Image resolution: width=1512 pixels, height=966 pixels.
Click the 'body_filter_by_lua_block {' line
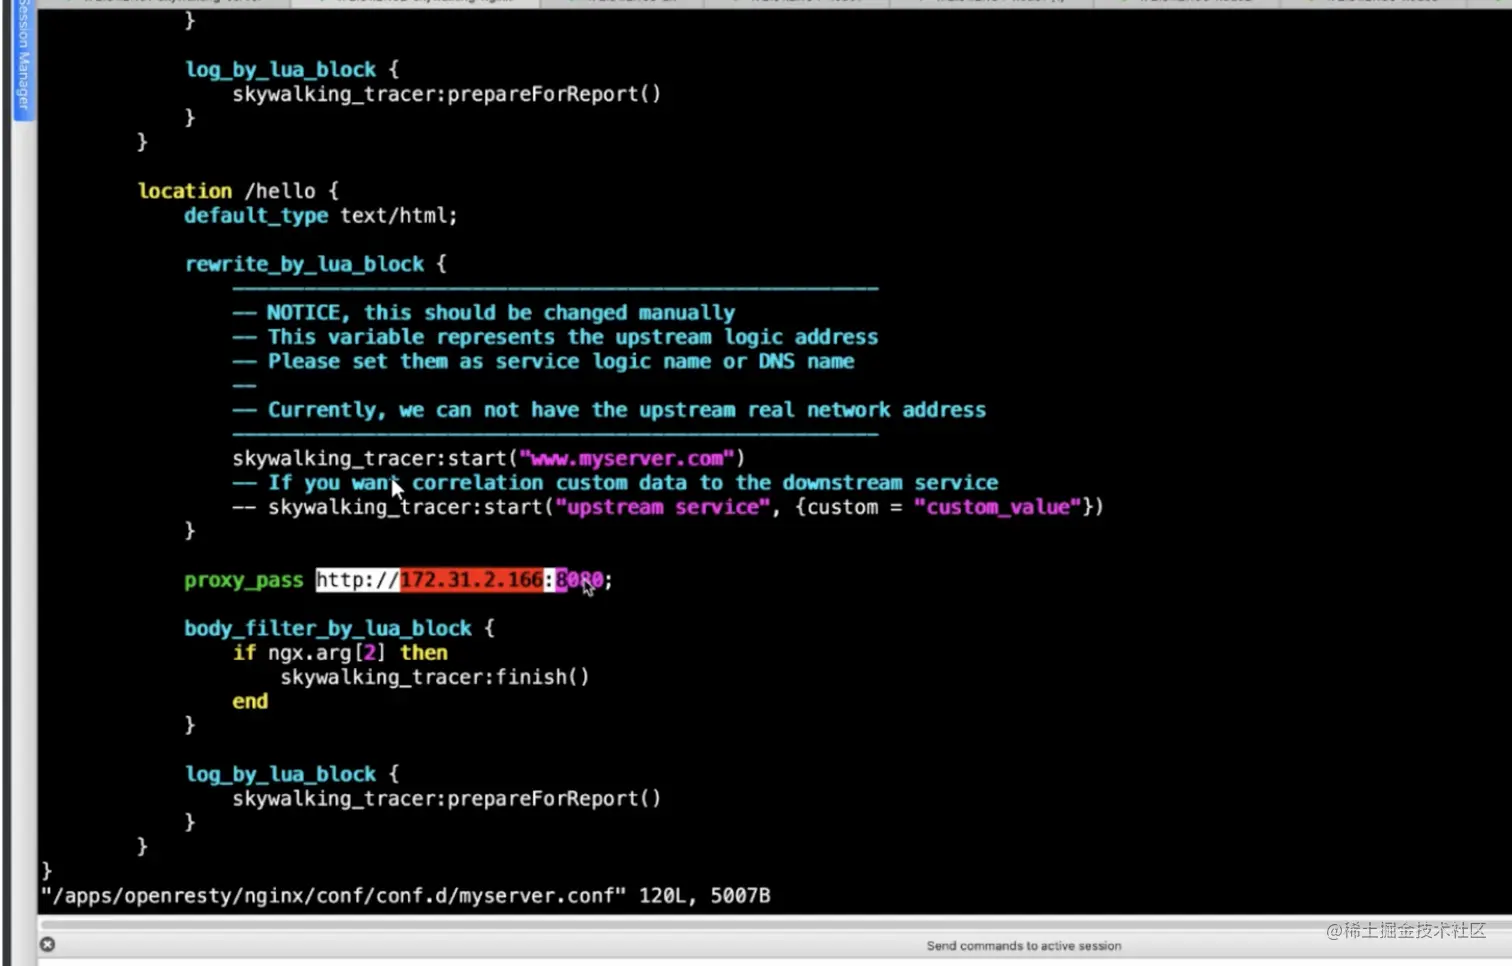[x=339, y=628]
